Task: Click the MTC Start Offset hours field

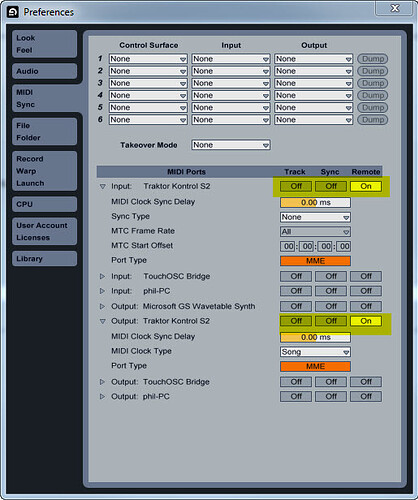Action: [x=288, y=247]
